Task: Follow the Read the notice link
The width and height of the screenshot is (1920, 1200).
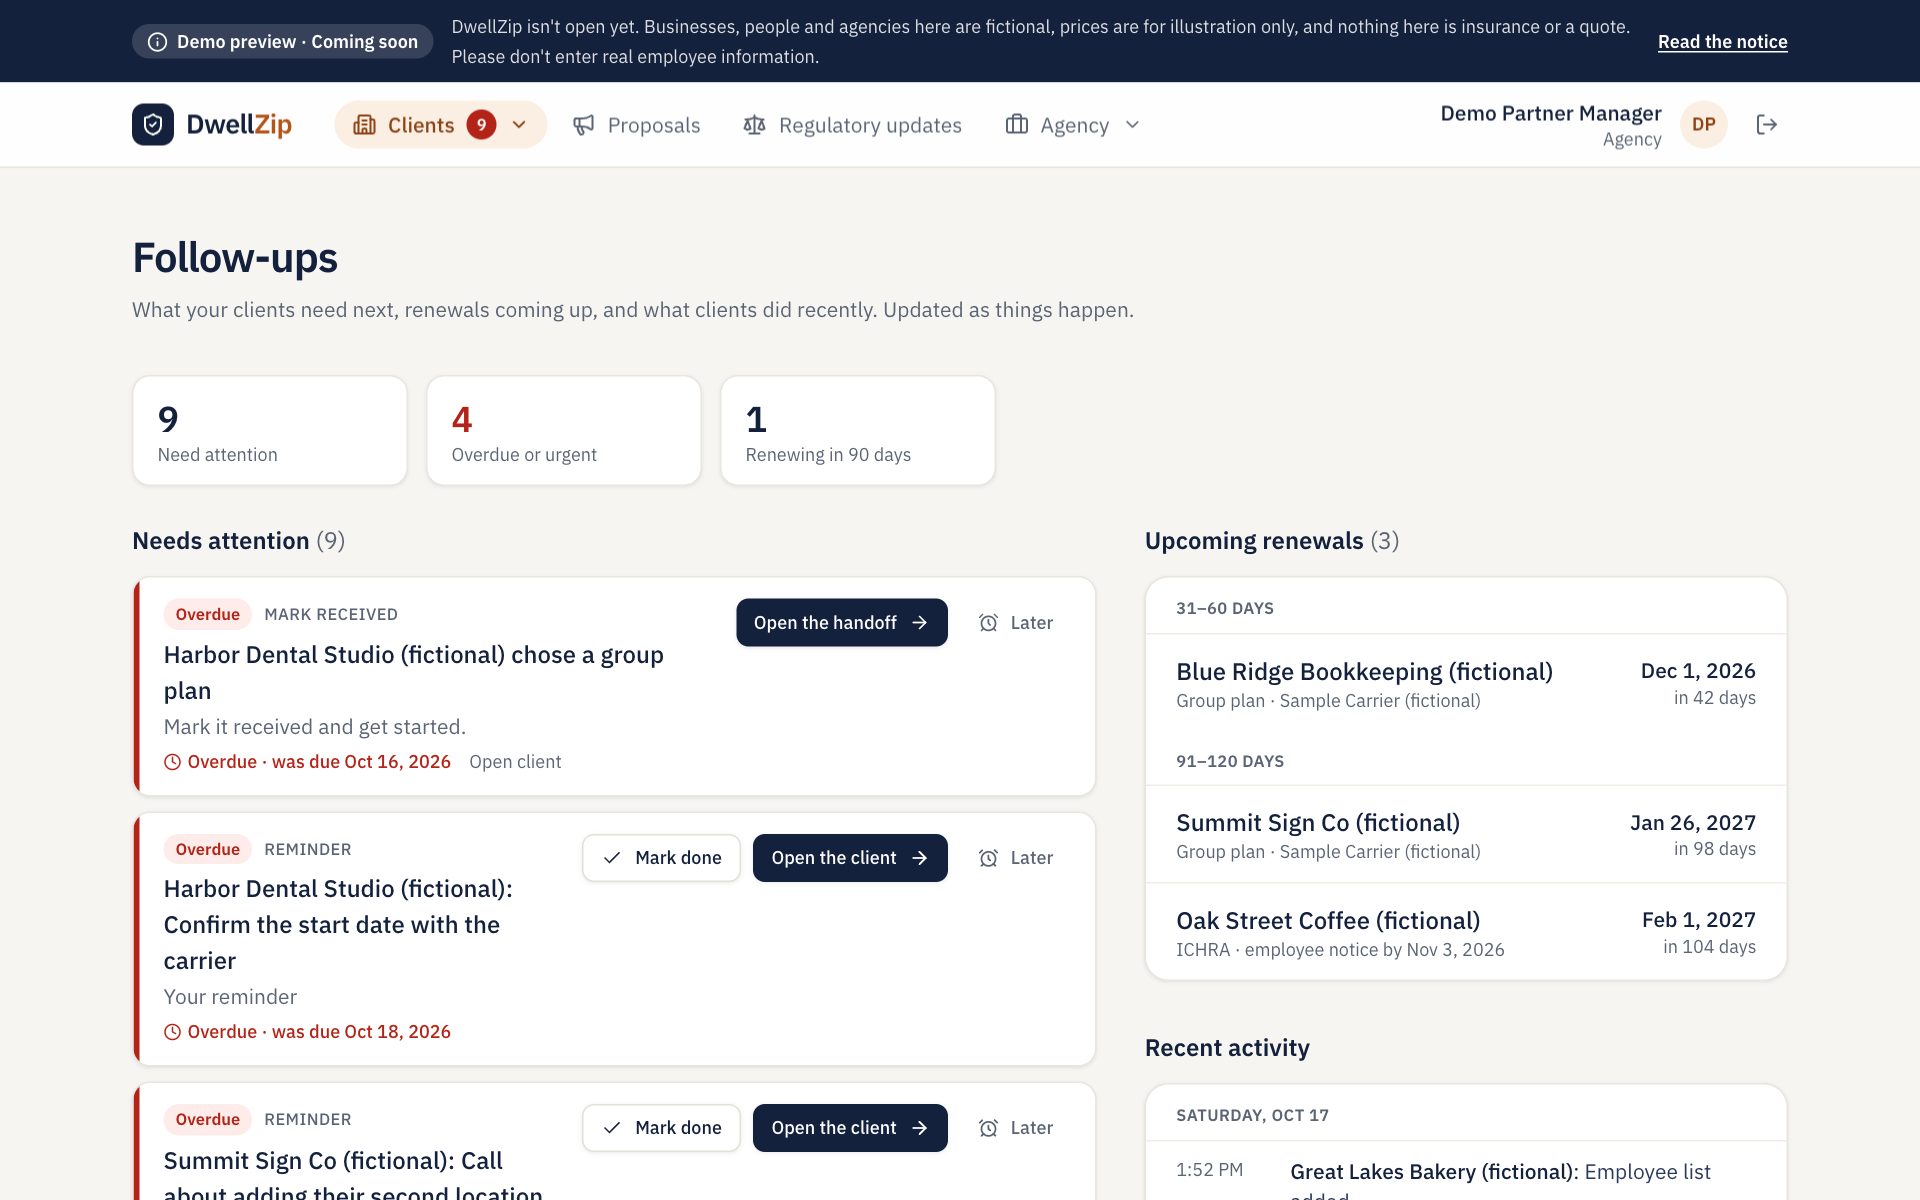Action: click(x=1722, y=42)
